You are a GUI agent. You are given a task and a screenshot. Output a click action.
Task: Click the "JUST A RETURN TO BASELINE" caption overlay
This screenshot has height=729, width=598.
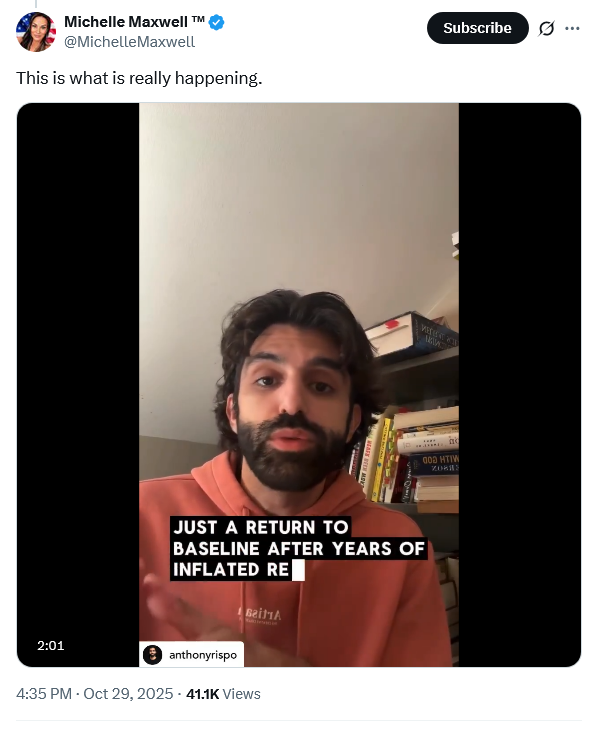pyautogui.click(x=298, y=549)
